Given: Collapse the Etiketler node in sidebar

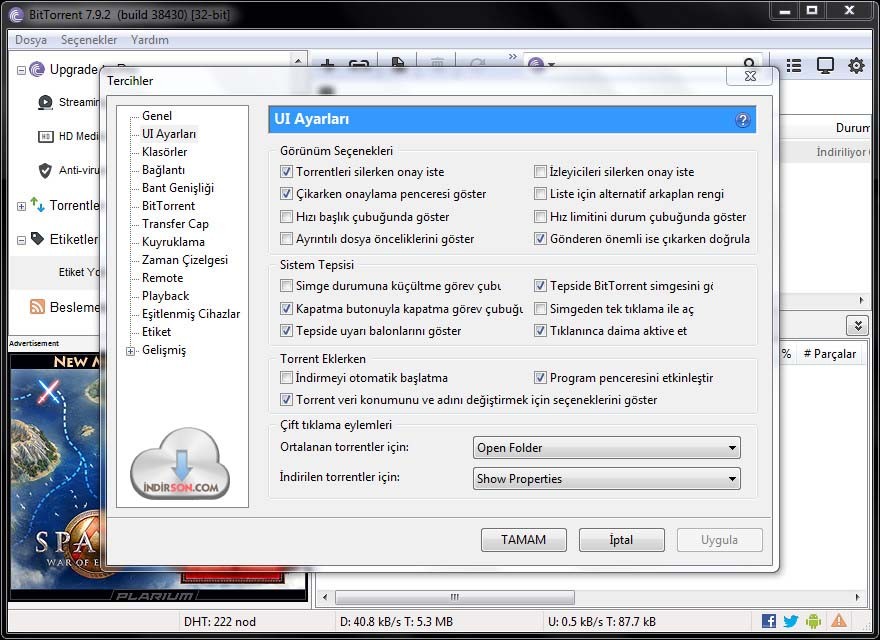Looking at the screenshot, I should 21,240.
